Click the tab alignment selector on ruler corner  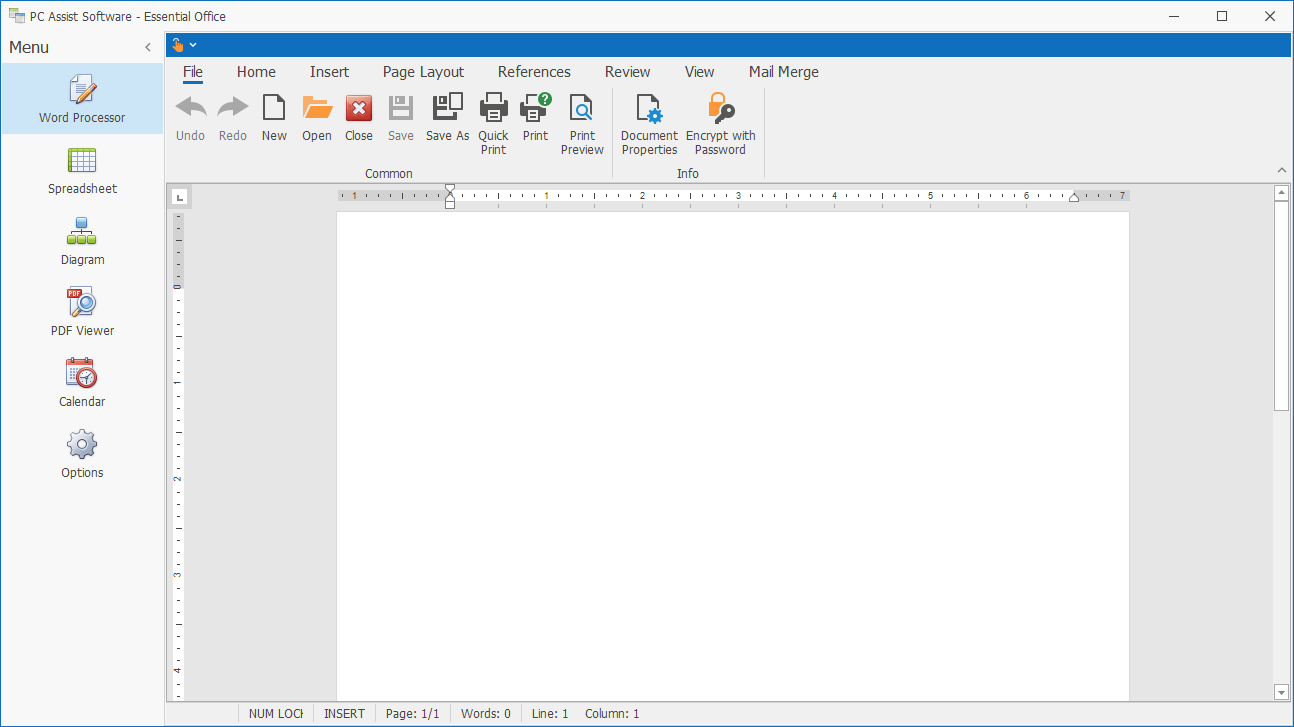(x=179, y=197)
